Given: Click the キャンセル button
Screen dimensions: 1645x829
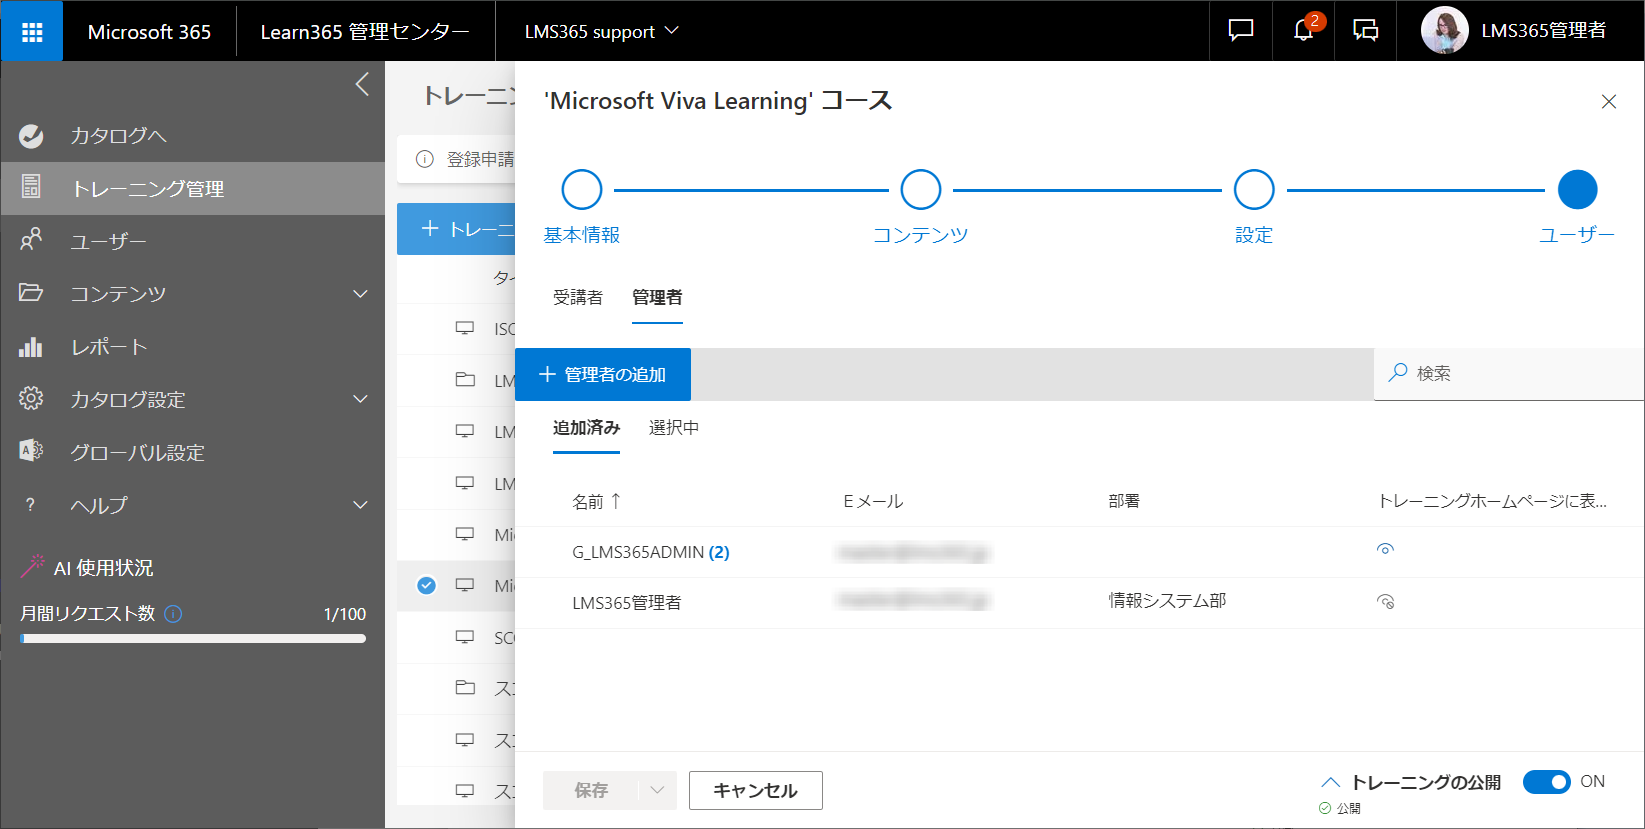Looking at the screenshot, I should pos(756,790).
